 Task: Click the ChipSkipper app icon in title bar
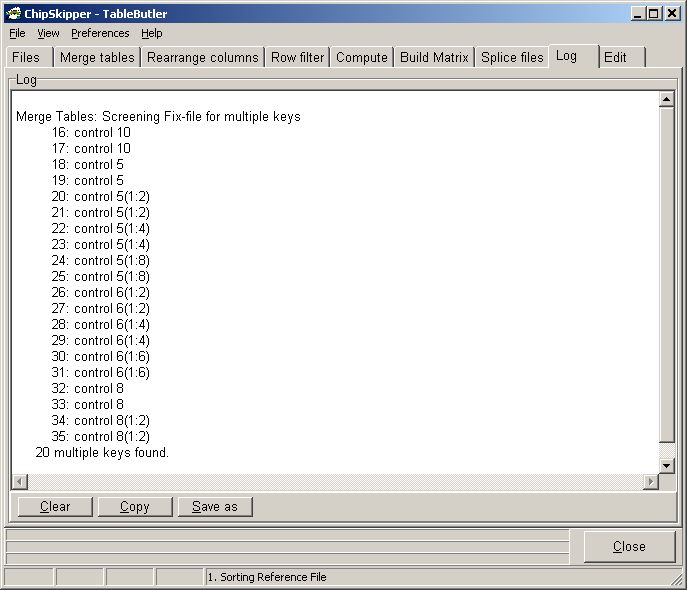(x=12, y=13)
